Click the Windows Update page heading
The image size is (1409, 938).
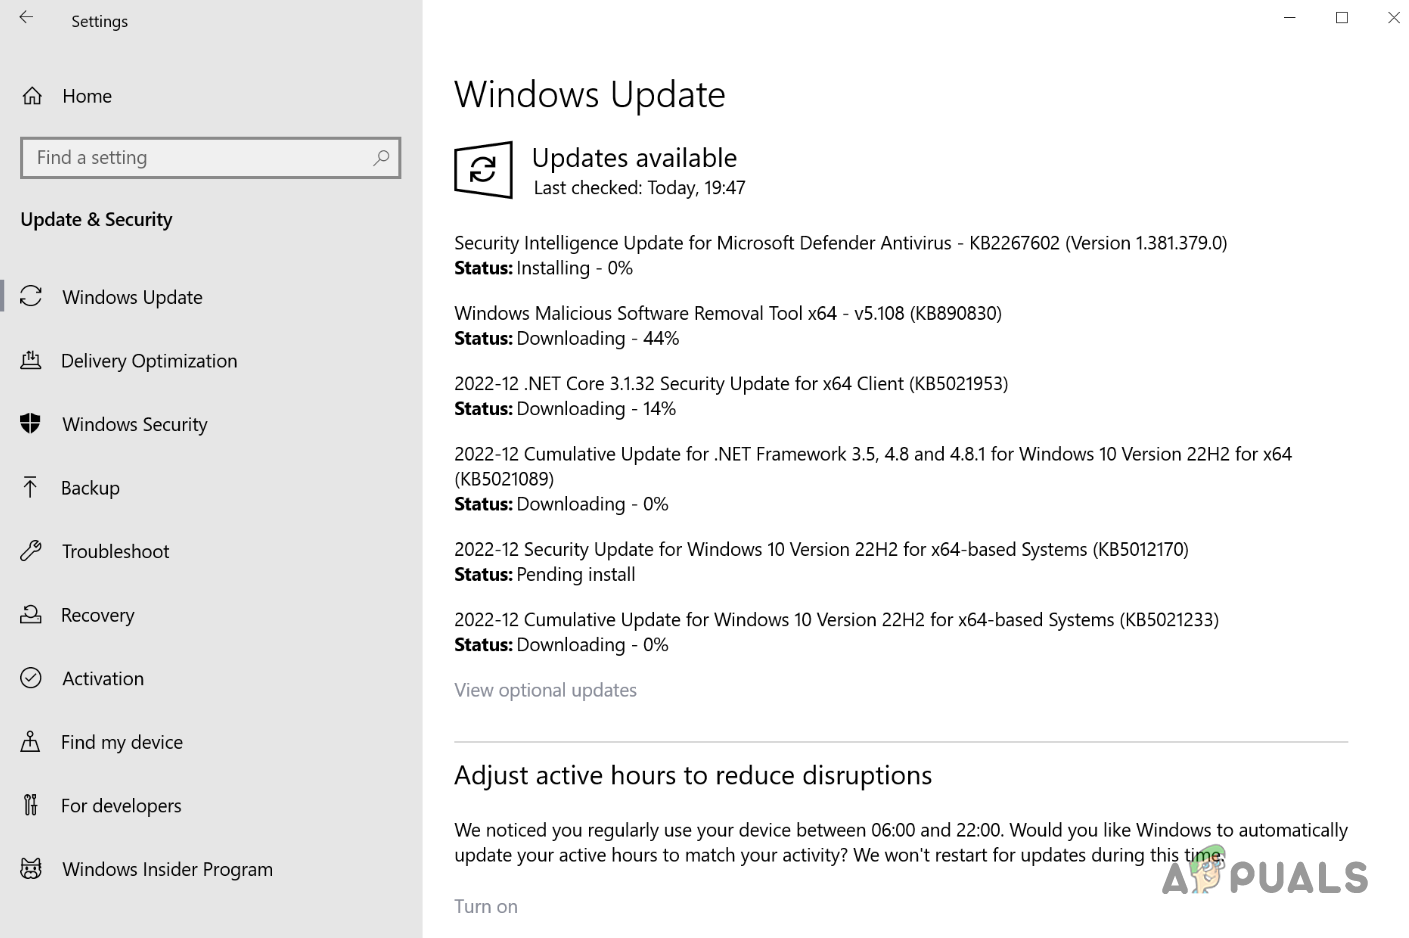(x=589, y=95)
